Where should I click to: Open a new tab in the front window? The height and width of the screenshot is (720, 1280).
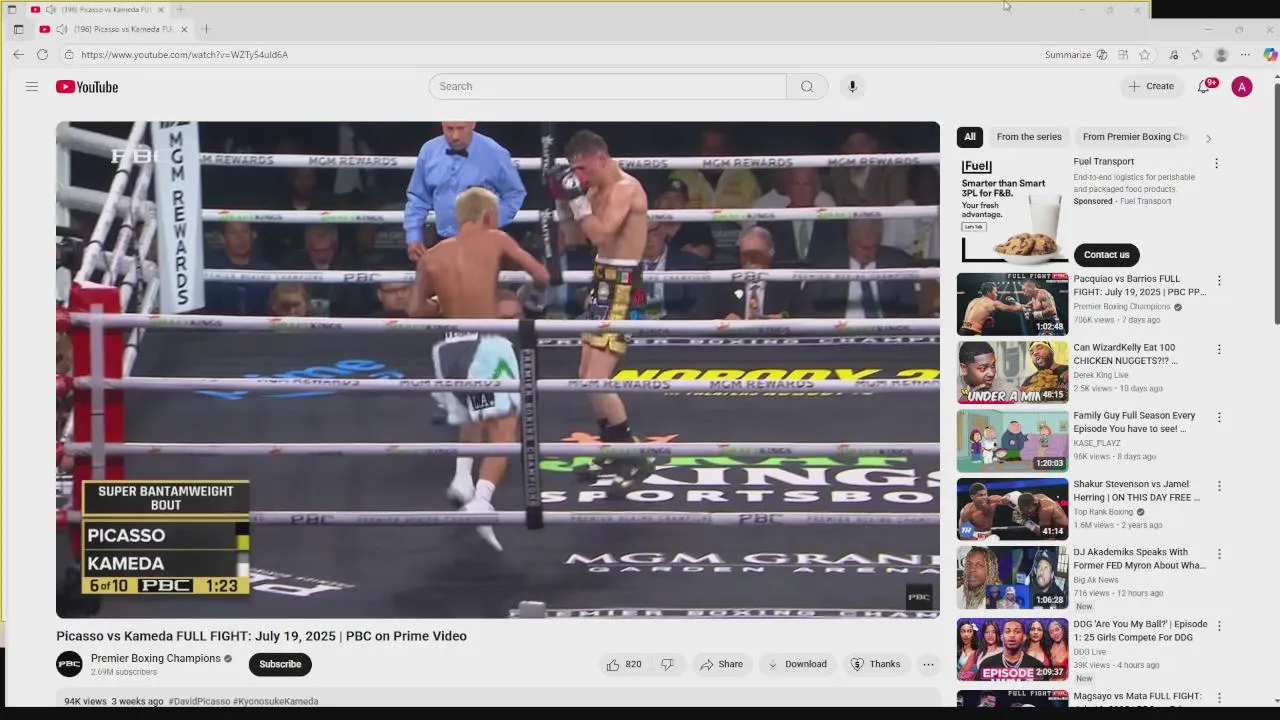click(206, 29)
